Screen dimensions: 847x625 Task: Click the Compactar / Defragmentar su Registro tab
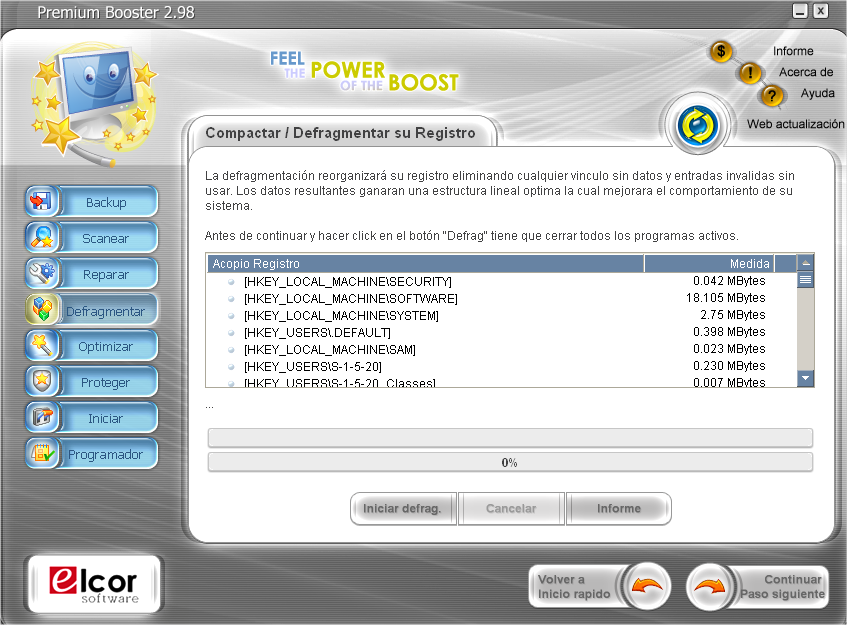click(341, 132)
